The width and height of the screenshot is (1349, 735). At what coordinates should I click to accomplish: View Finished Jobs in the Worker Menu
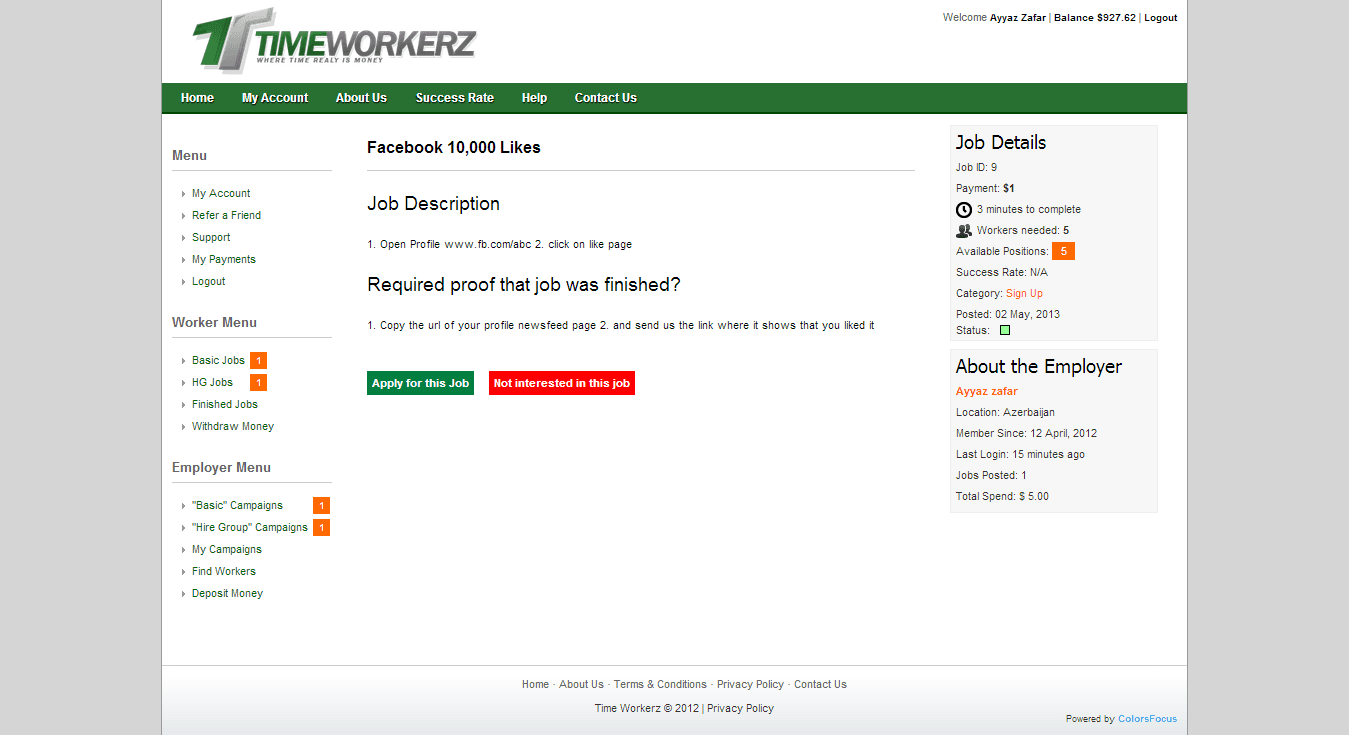click(225, 405)
